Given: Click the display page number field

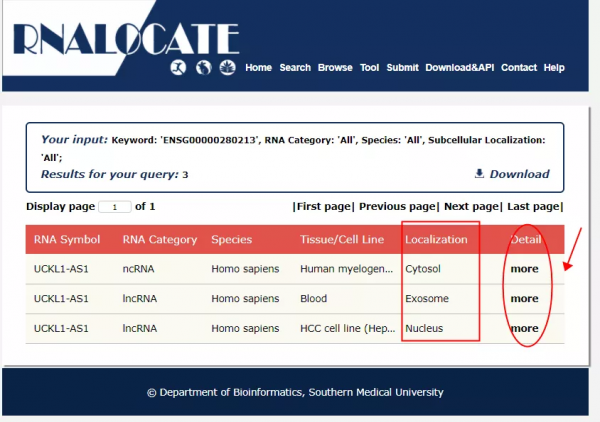Looking at the screenshot, I should click(115, 207).
